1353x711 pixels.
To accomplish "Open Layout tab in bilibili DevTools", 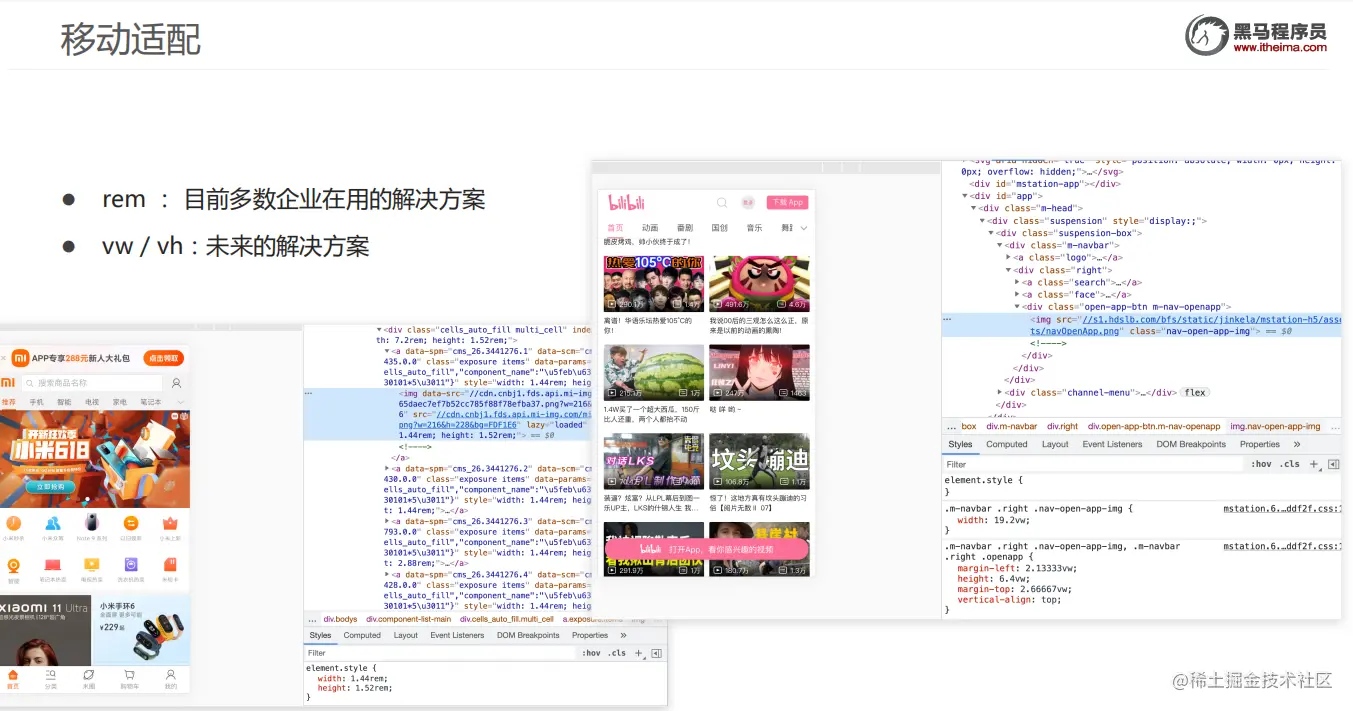I will [x=1055, y=444].
